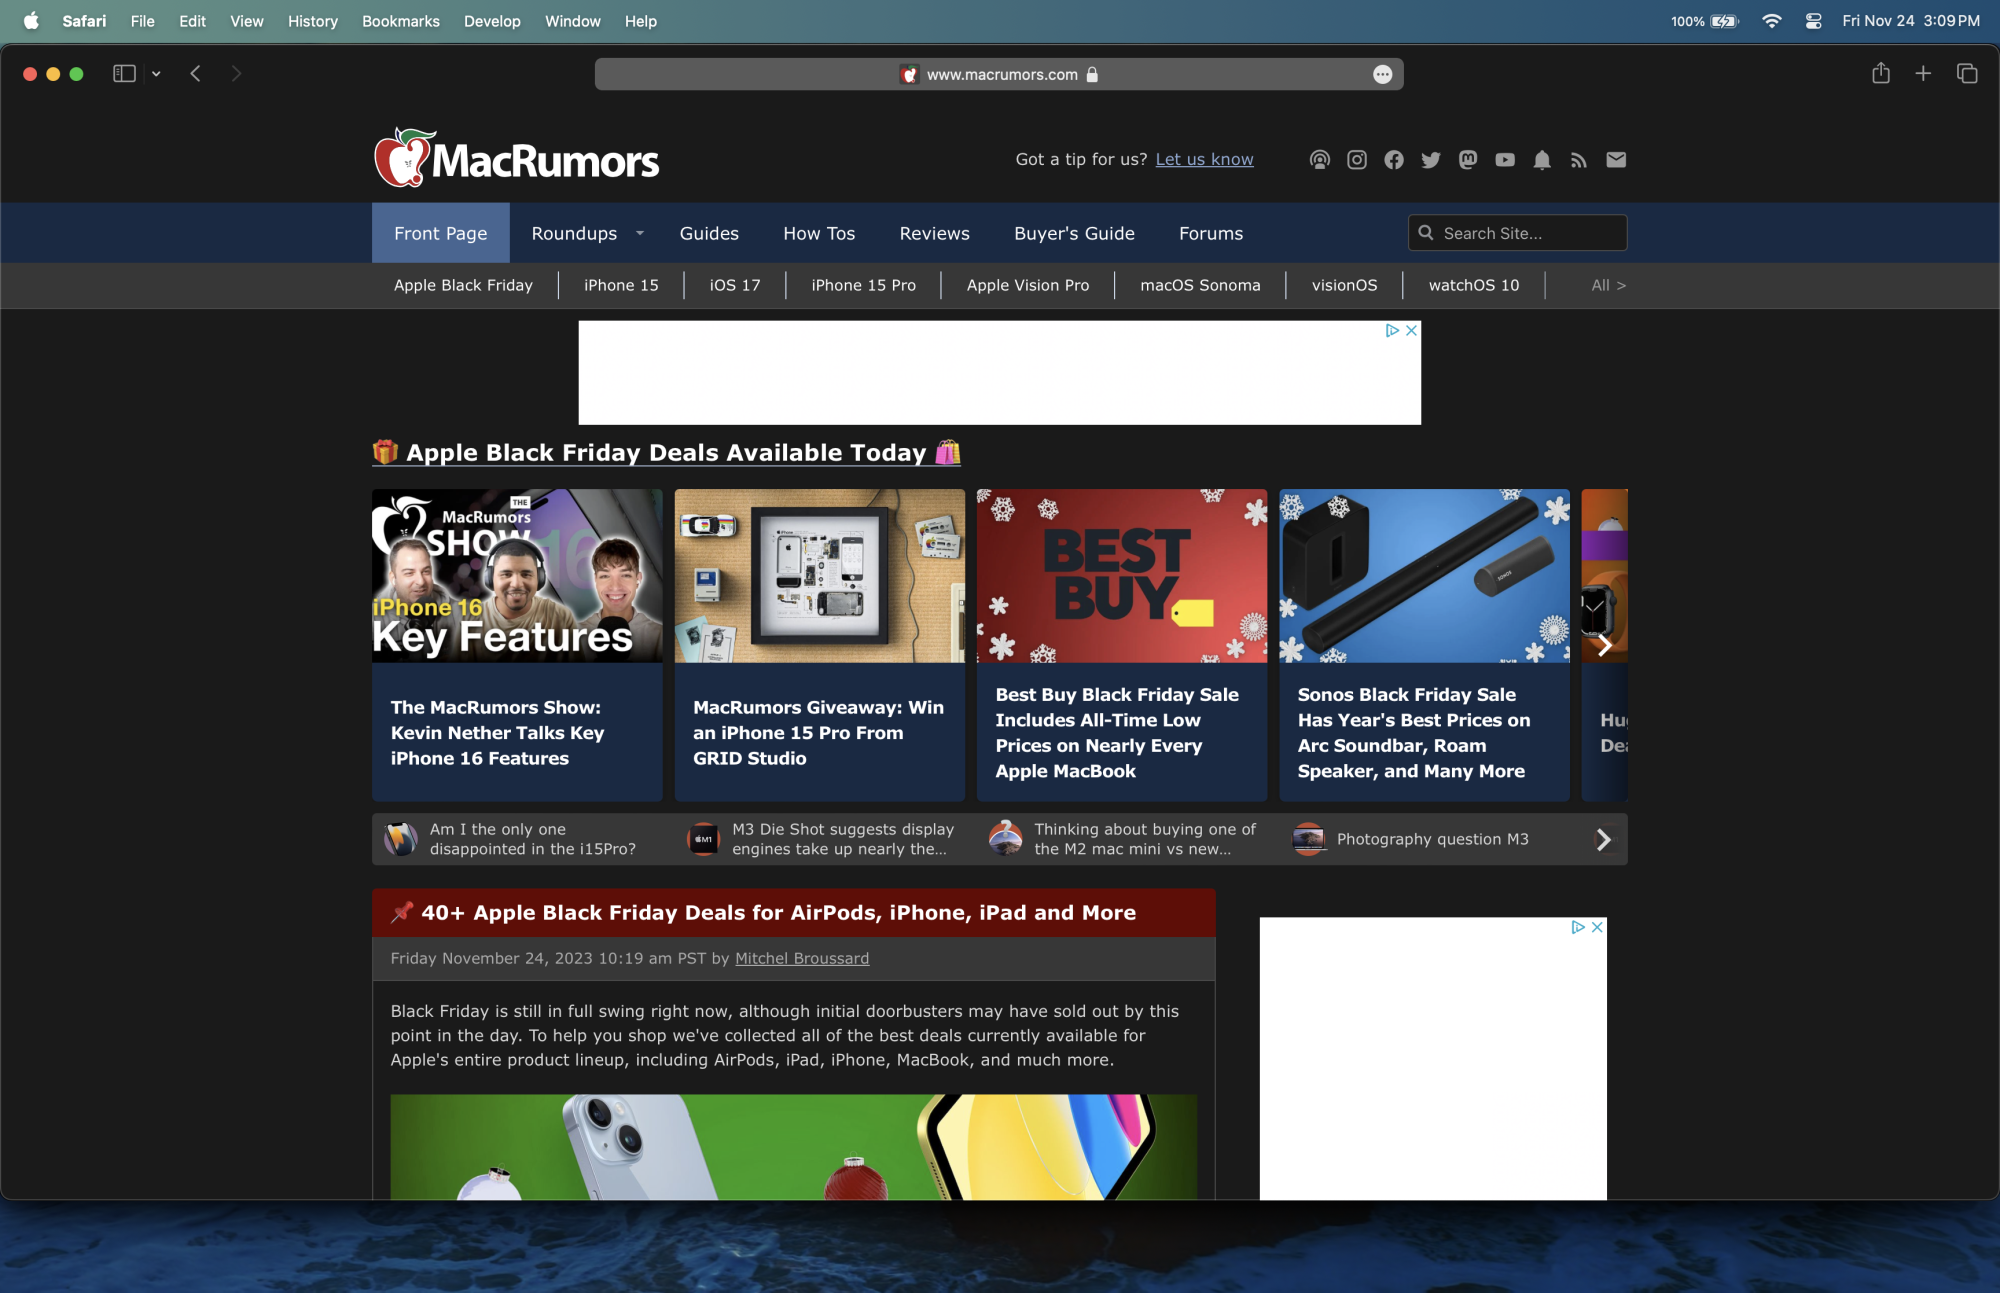The image size is (2000, 1293).
Task: Show Safari tab overview
Action: (x=1967, y=74)
